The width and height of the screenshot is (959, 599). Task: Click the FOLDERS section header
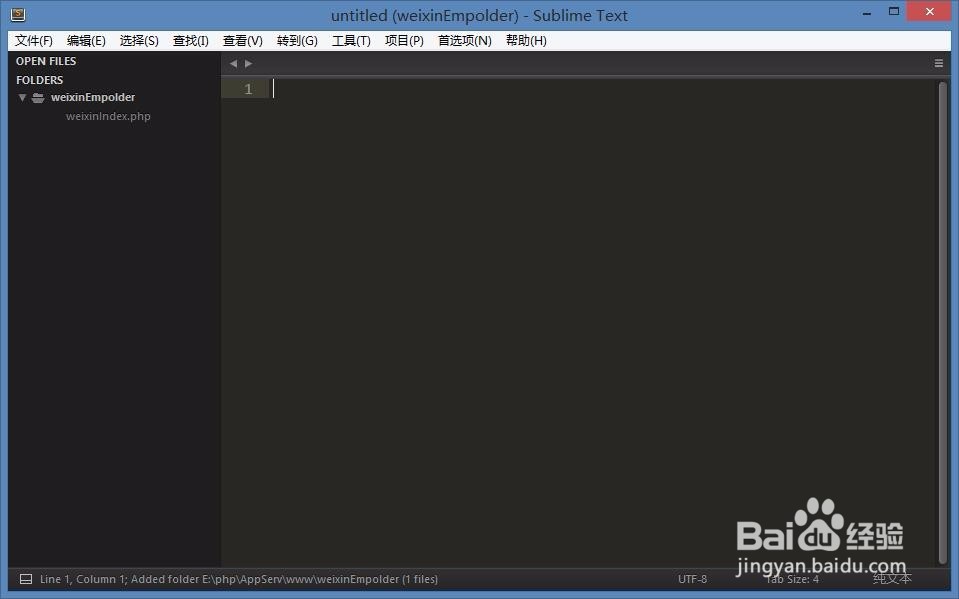point(39,79)
